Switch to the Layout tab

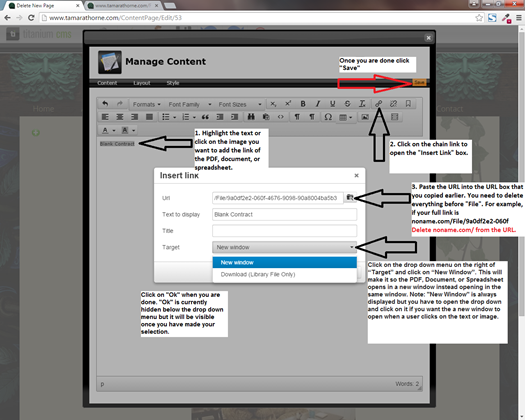click(x=142, y=83)
